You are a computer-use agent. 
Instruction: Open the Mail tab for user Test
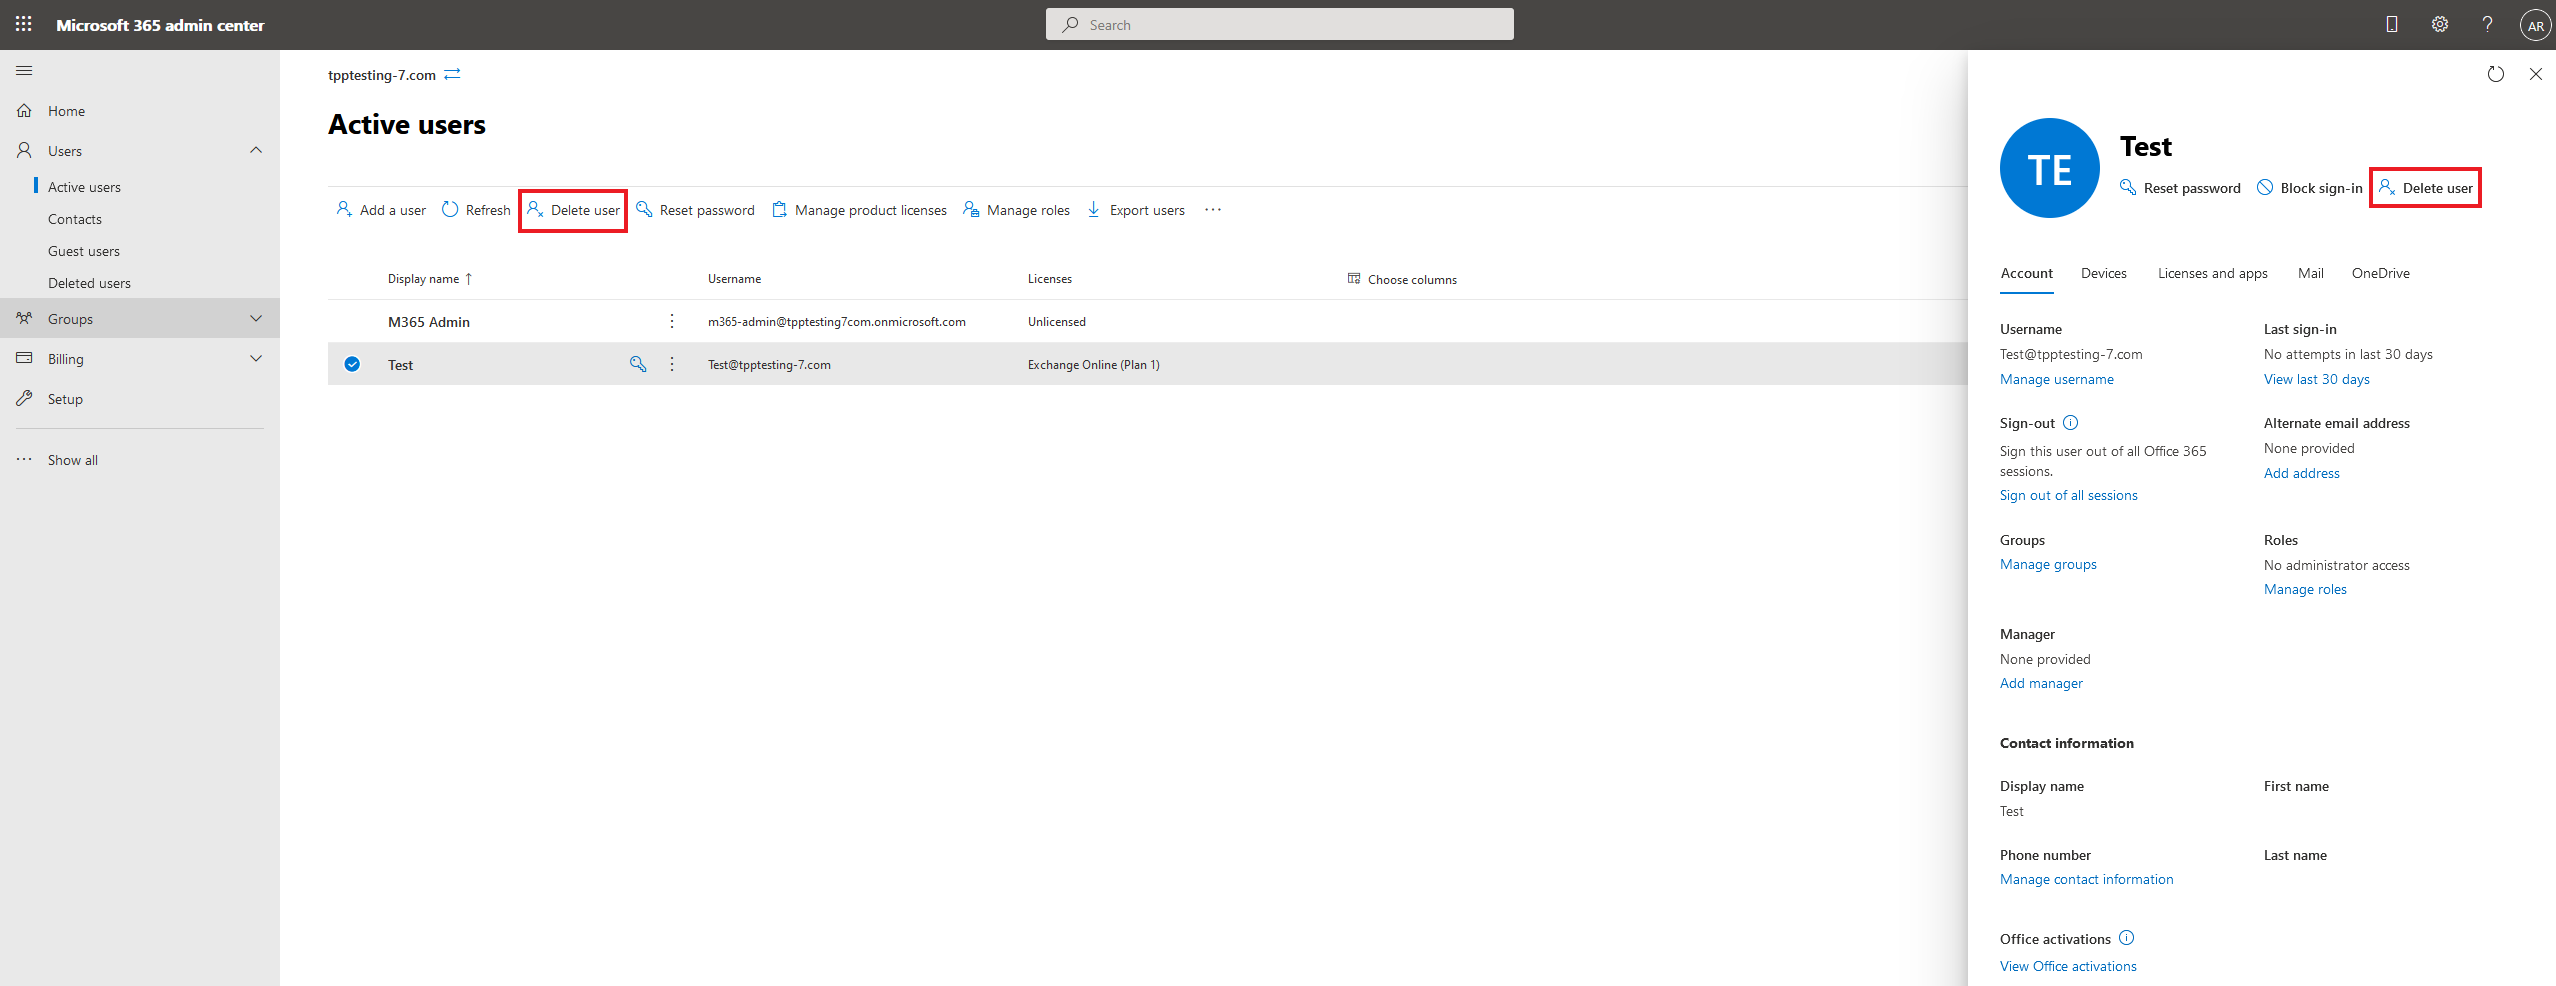click(2311, 273)
